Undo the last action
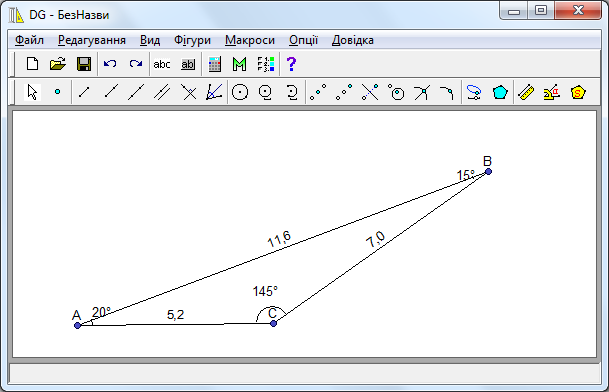The width and height of the screenshot is (609, 392). click(x=110, y=64)
